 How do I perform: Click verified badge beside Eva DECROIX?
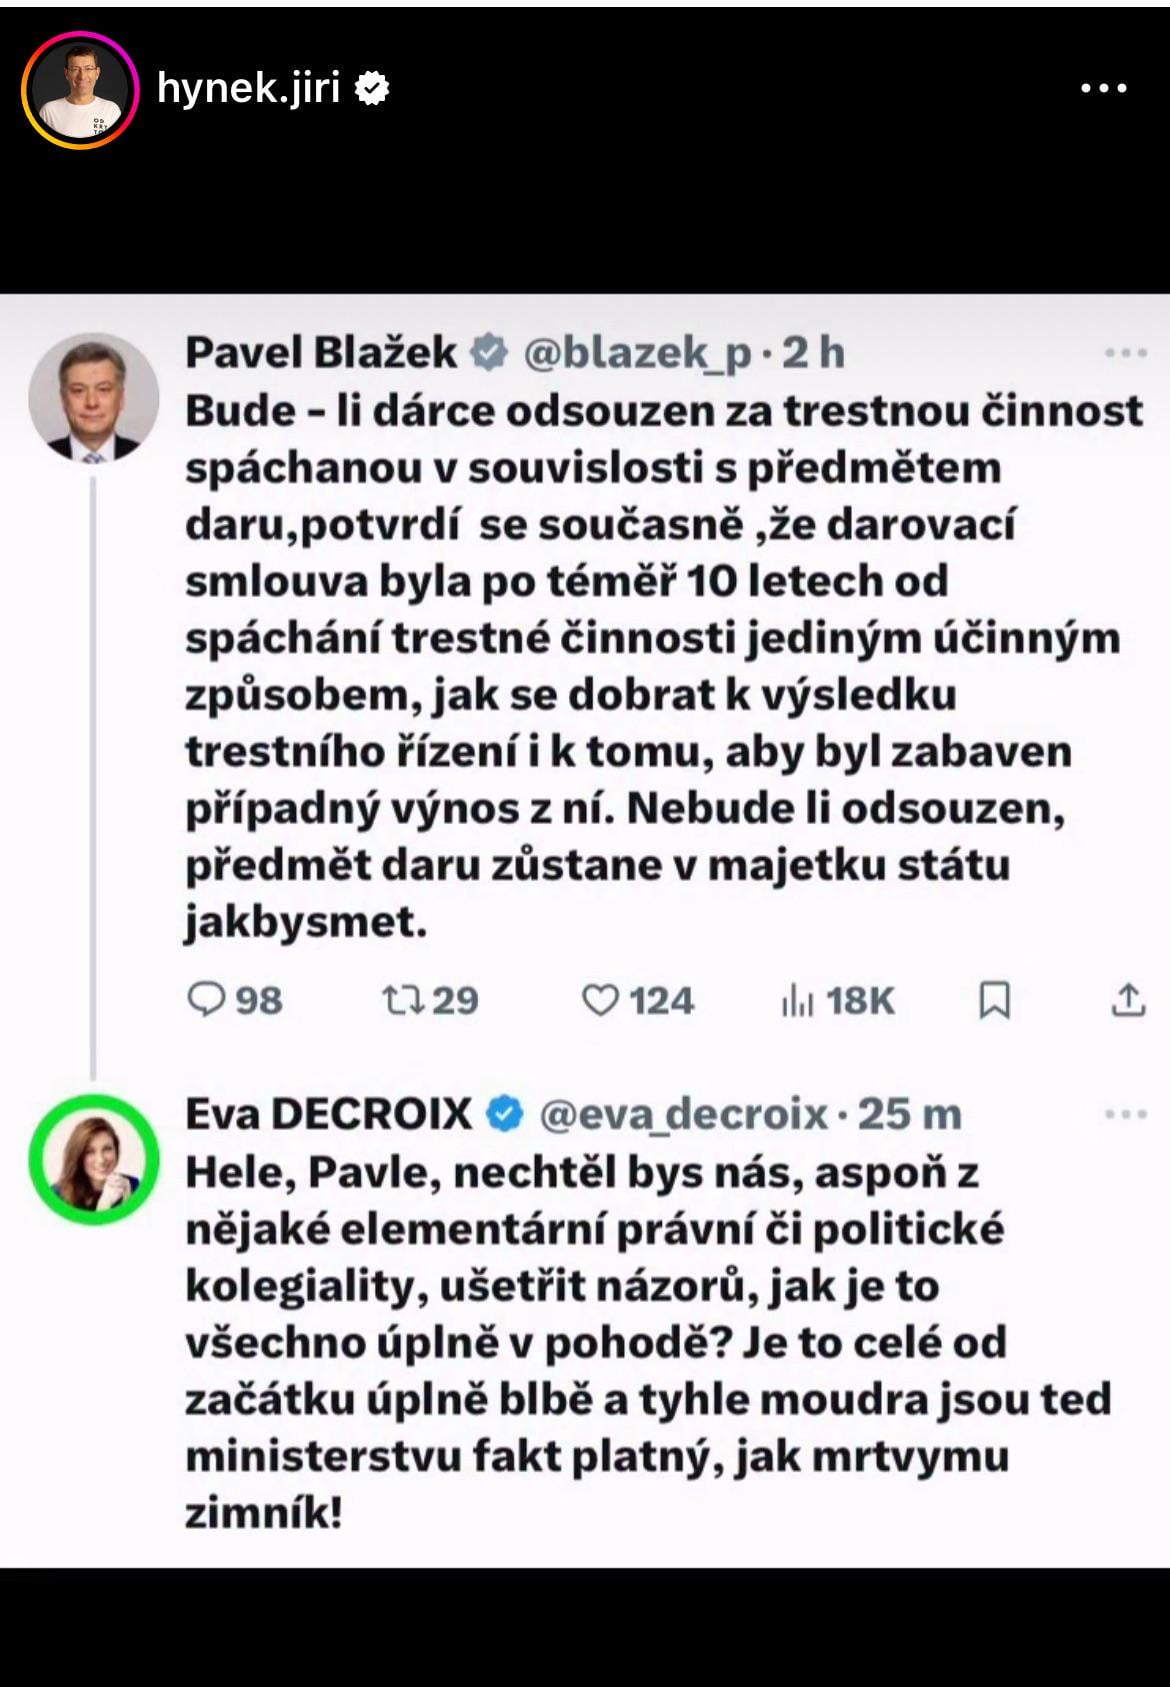tap(505, 1114)
